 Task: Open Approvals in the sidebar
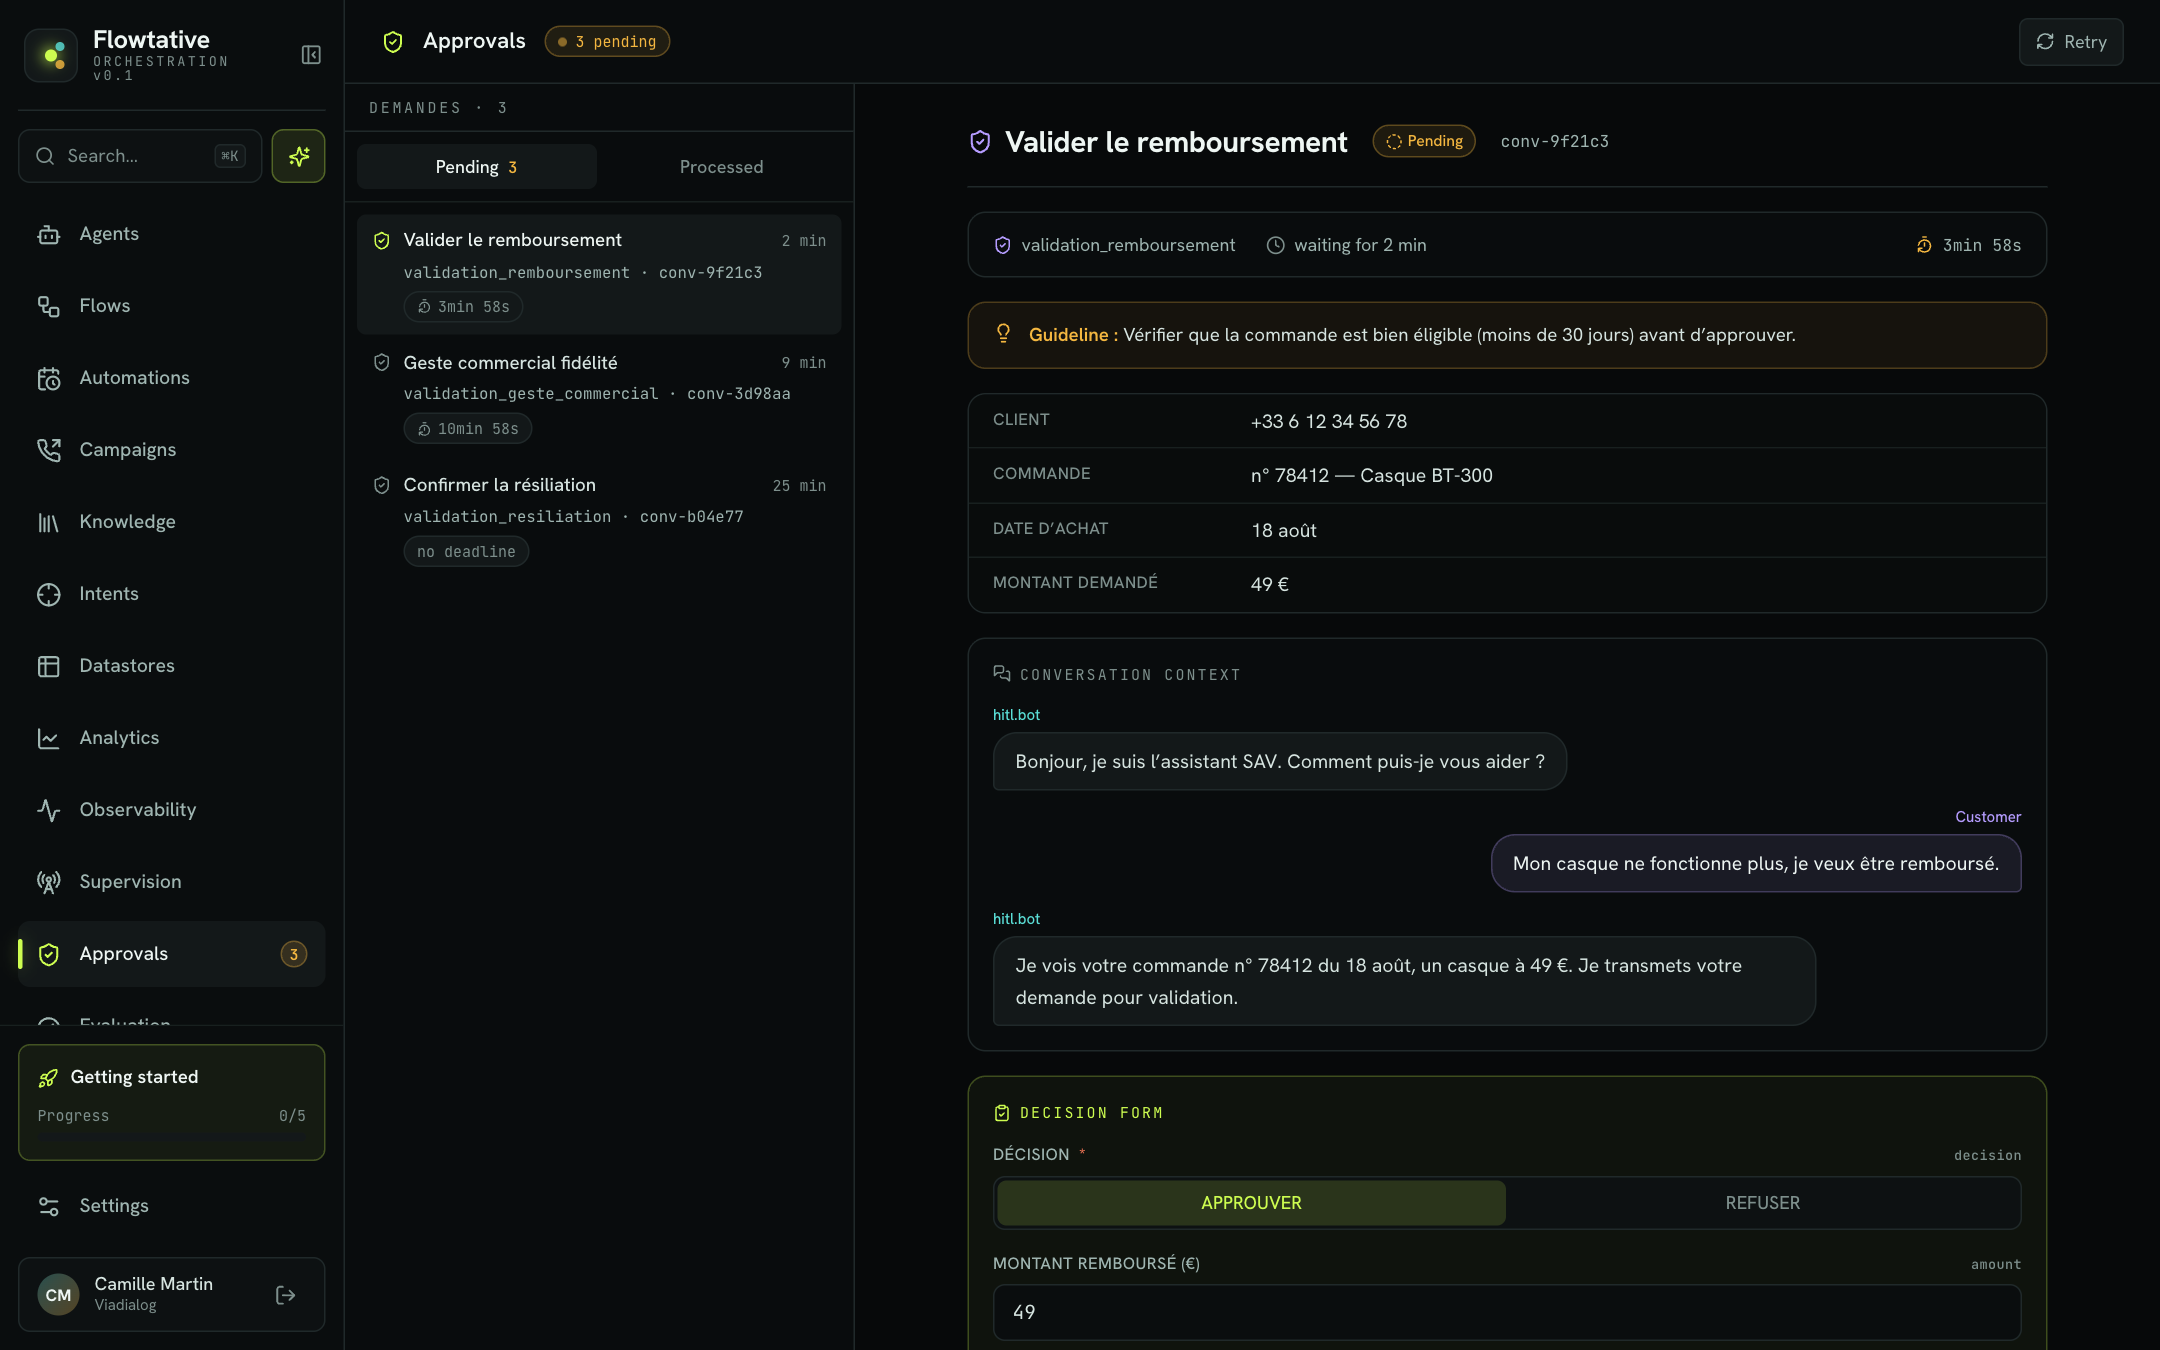(x=172, y=954)
